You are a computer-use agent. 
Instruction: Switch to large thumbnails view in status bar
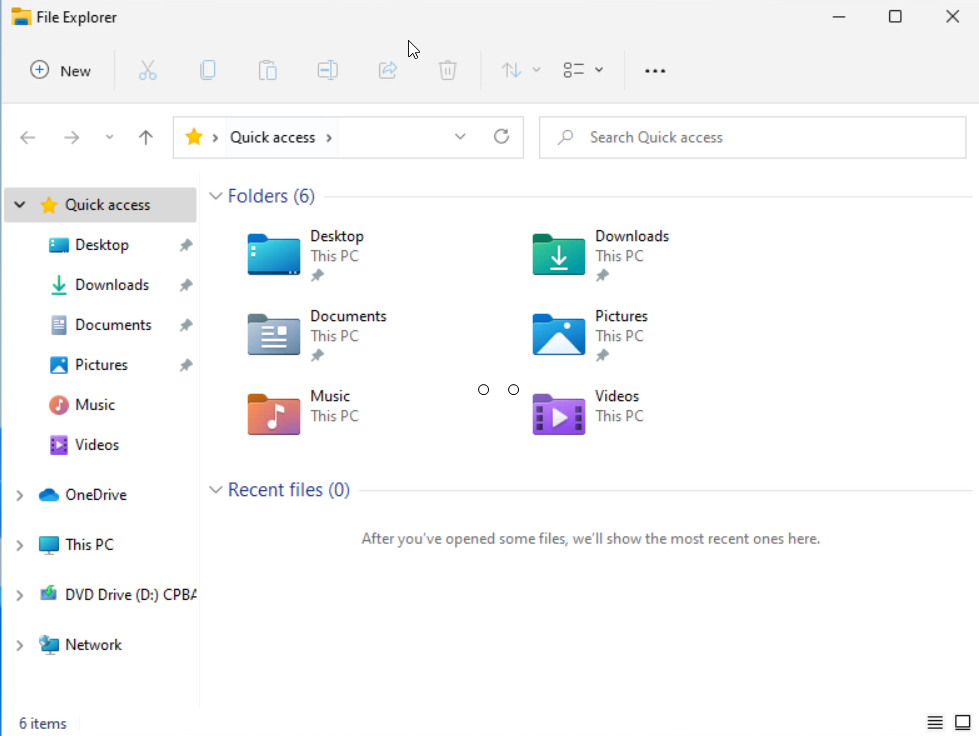962,722
